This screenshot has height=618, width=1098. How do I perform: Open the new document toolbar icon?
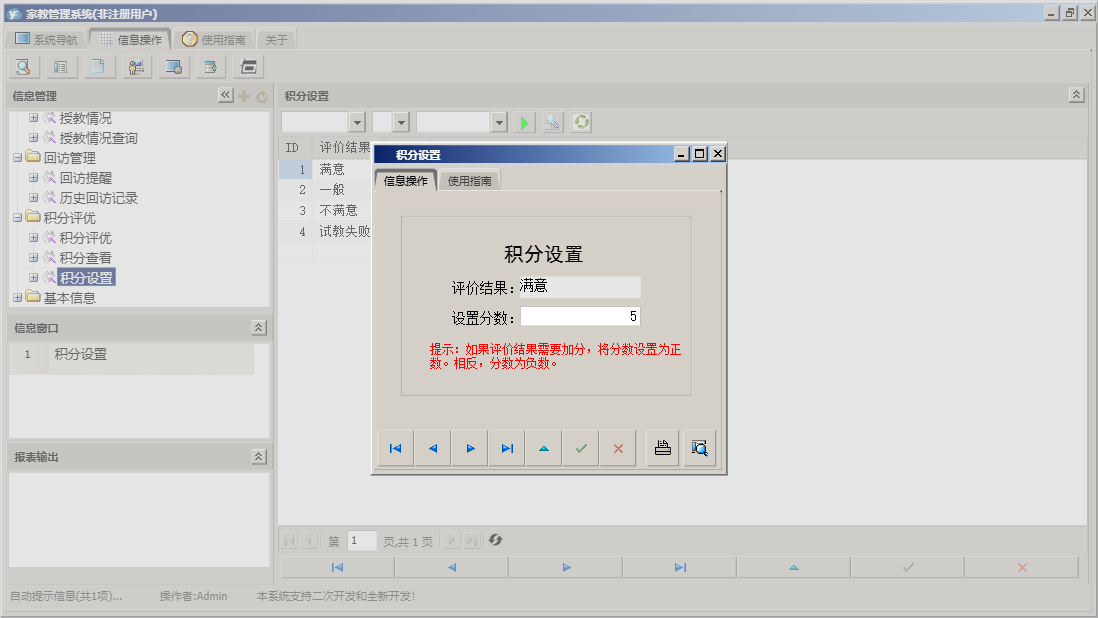98,66
